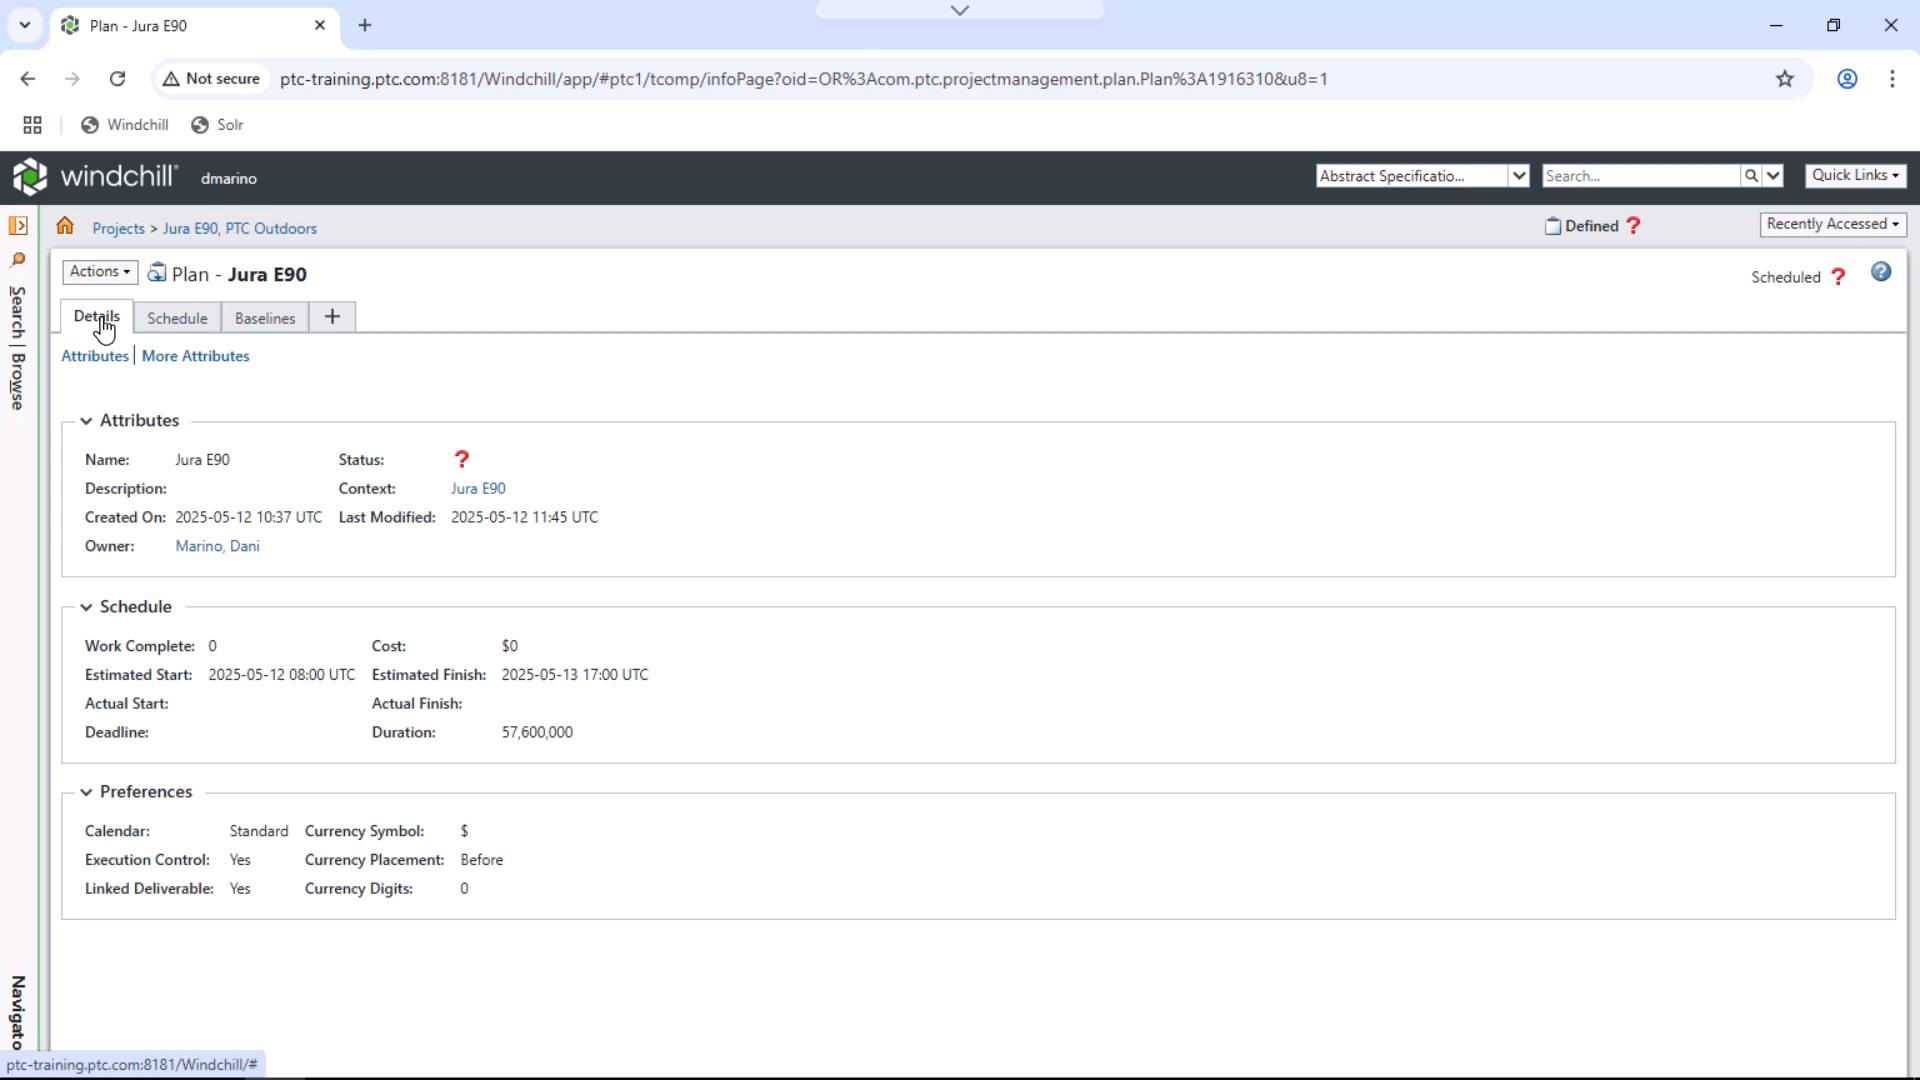Switch to the Baselines tab

click(x=265, y=318)
